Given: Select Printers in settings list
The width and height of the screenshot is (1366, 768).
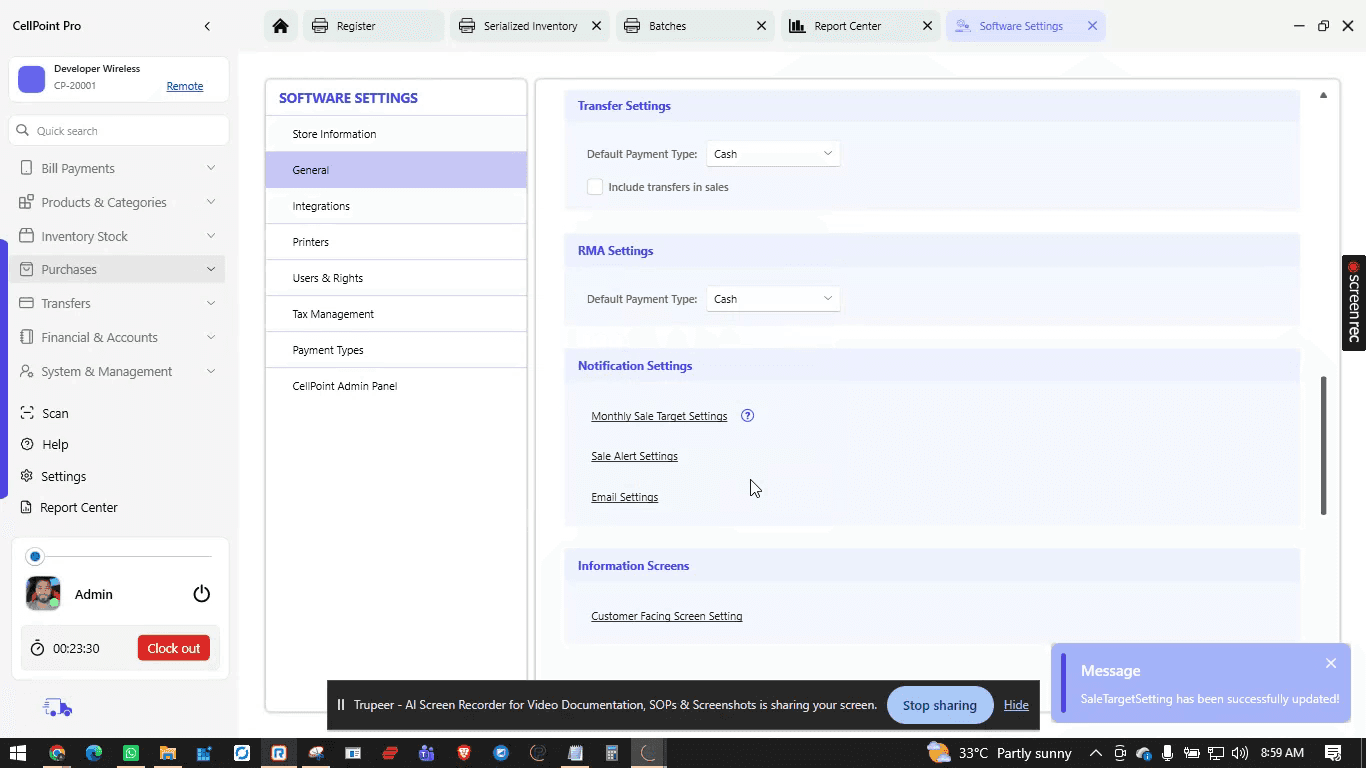Looking at the screenshot, I should (396, 242).
